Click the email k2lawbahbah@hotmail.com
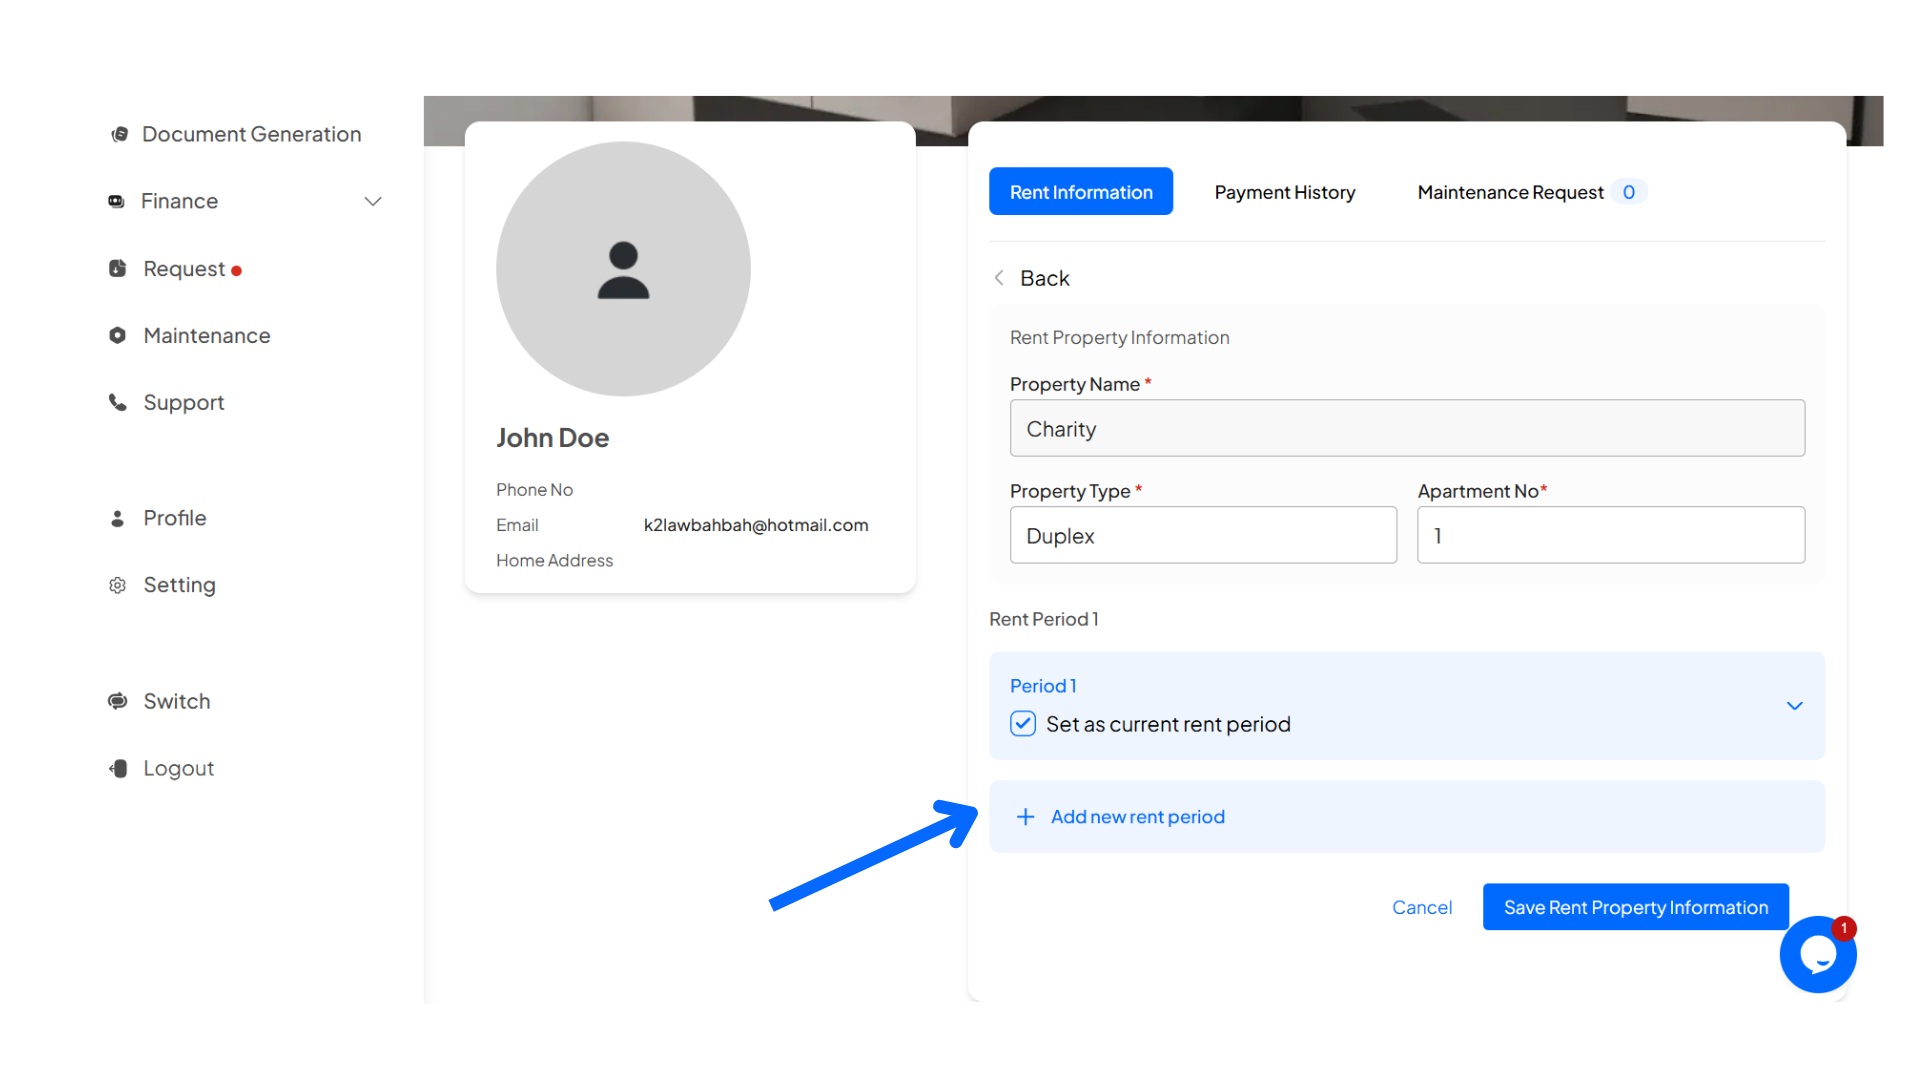Image resolution: width=1920 pixels, height=1080 pixels. [756, 525]
